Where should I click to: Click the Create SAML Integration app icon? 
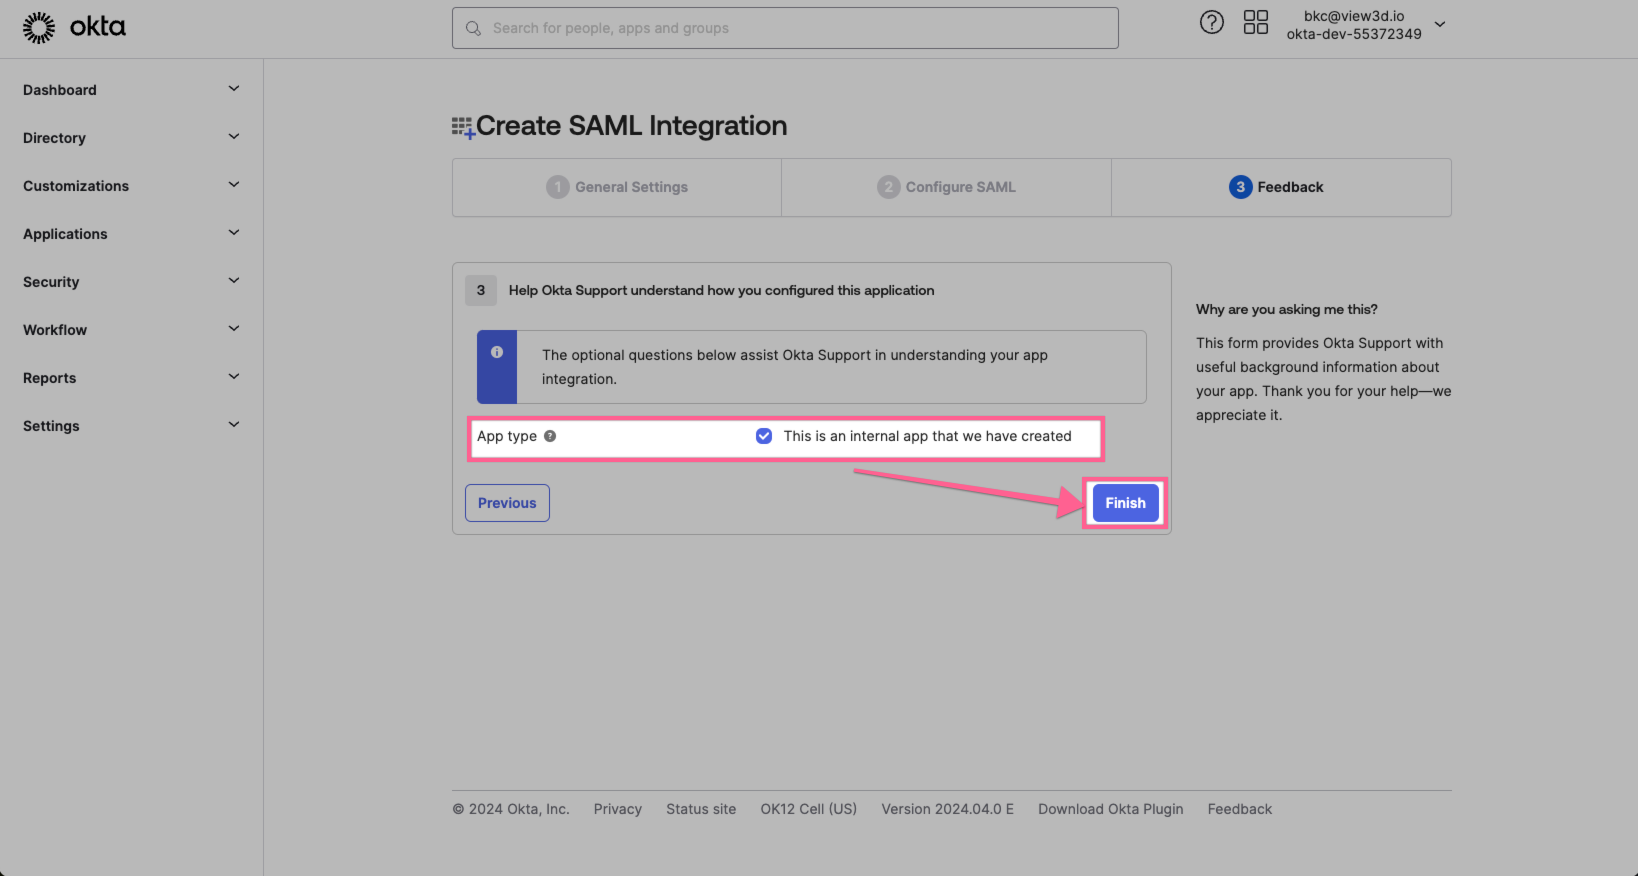click(x=463, y=127)
